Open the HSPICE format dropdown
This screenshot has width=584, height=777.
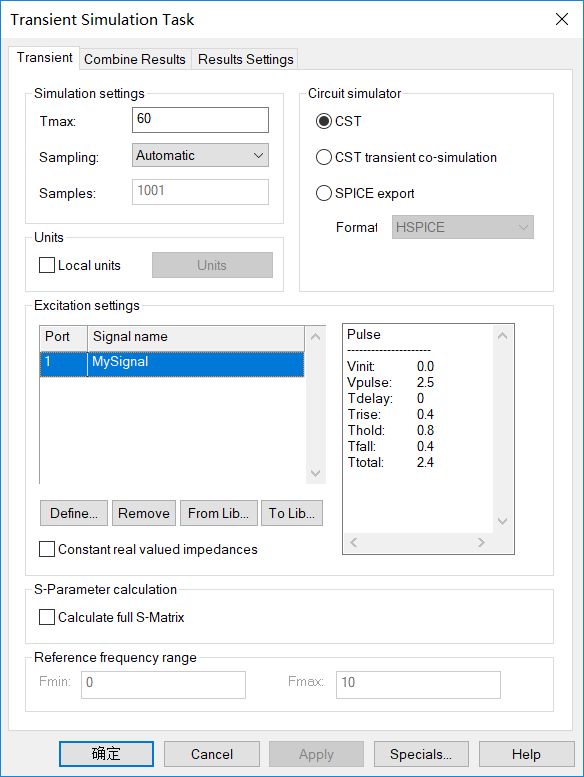tap(463, 227)
